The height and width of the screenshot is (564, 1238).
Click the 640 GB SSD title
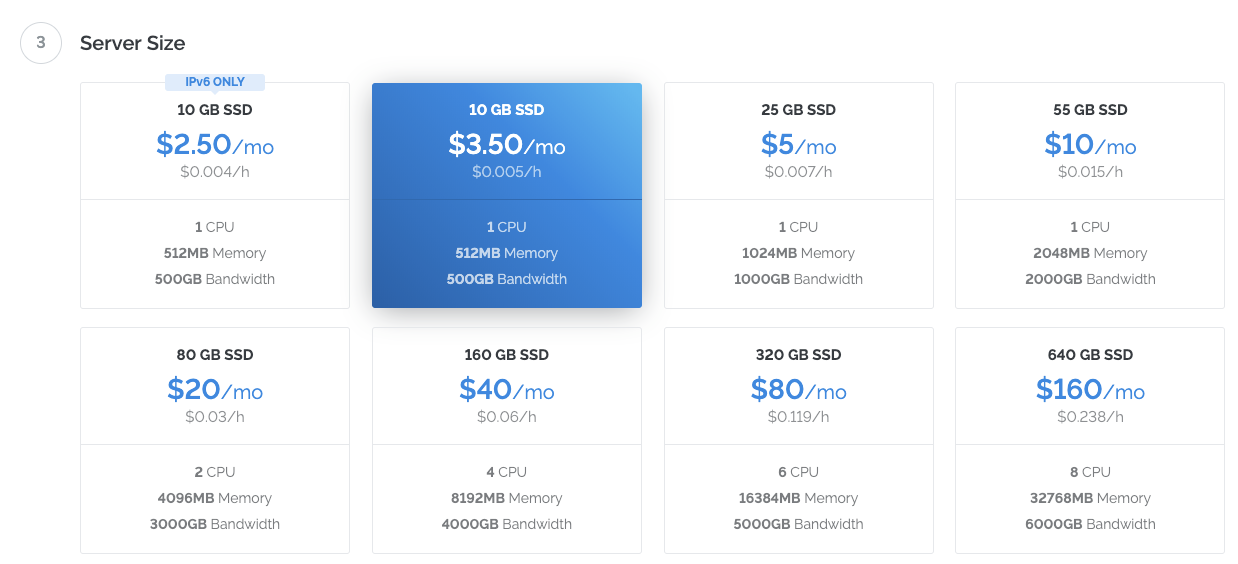(1090, 355)
